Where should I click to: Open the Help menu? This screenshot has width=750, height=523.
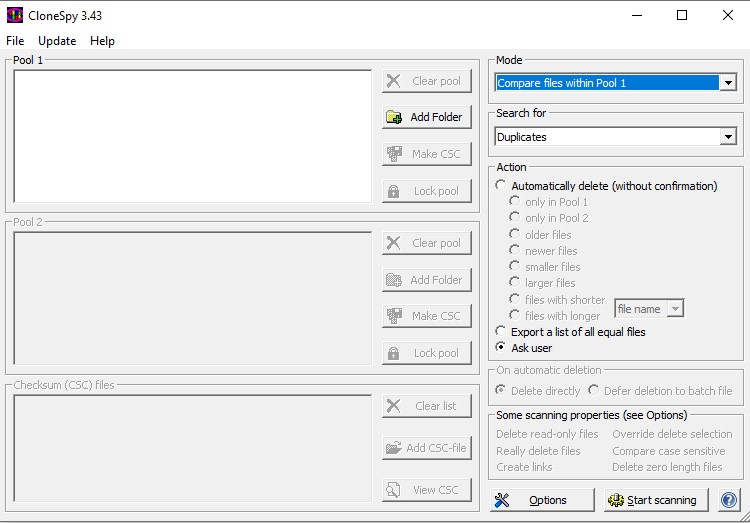click(x=102, y=41)
